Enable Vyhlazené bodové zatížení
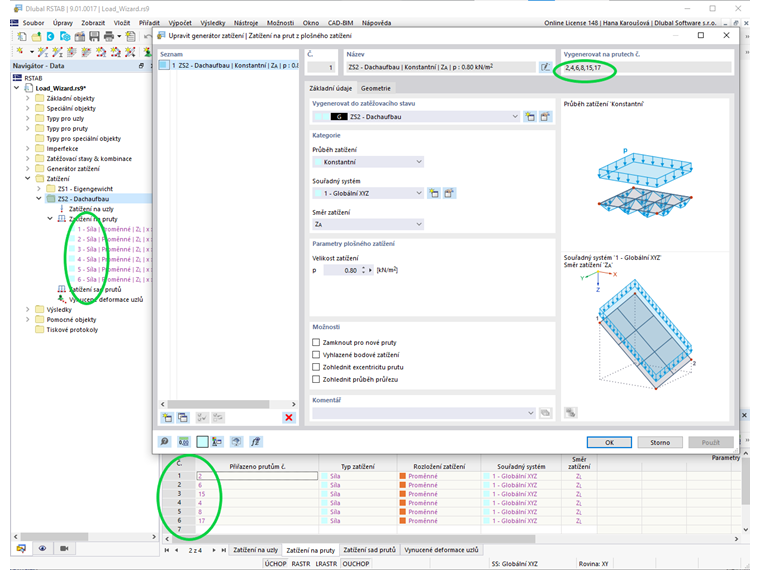Viewport: 760px width, 570px height. (316, 355)
